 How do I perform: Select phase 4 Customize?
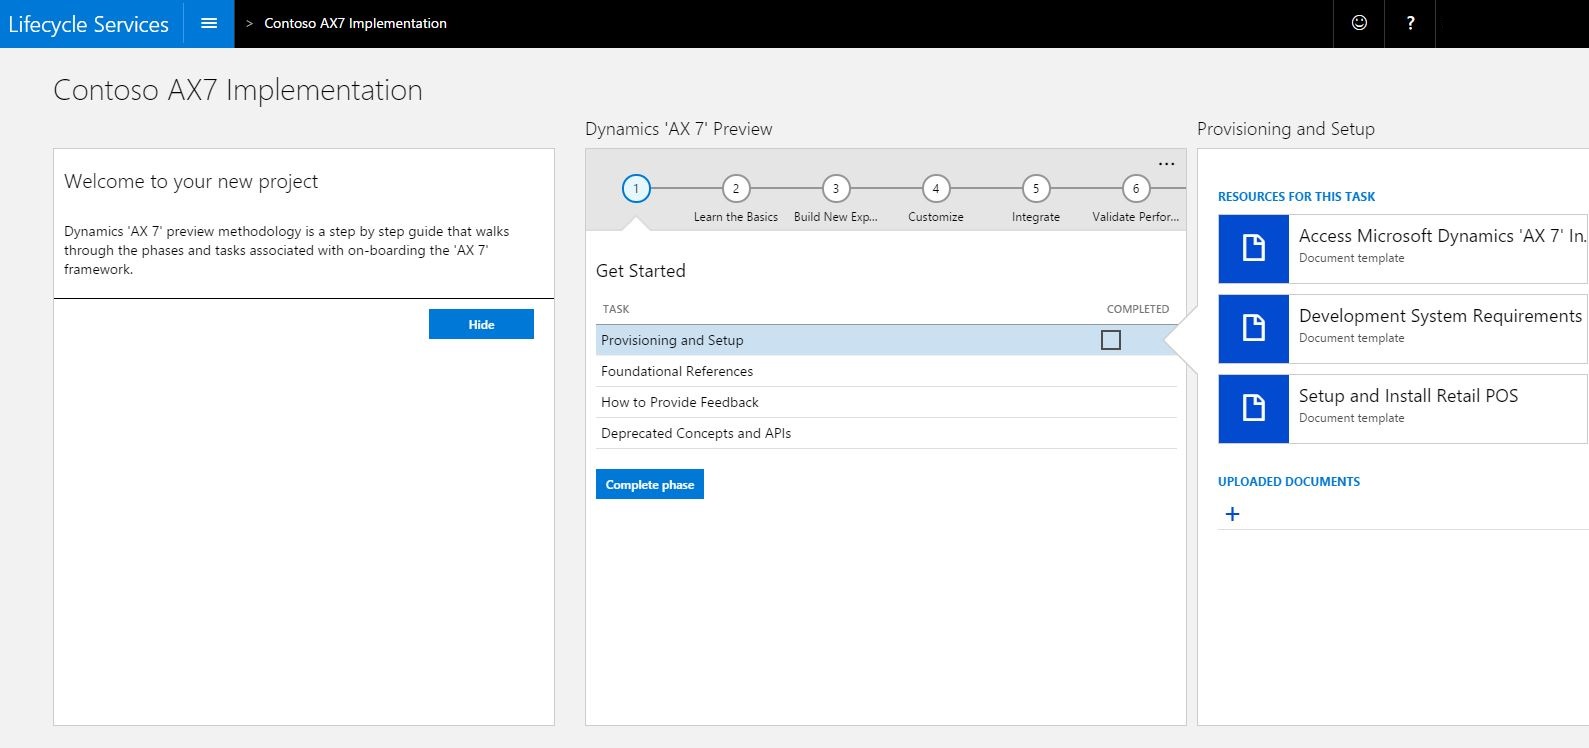(936, 188)
